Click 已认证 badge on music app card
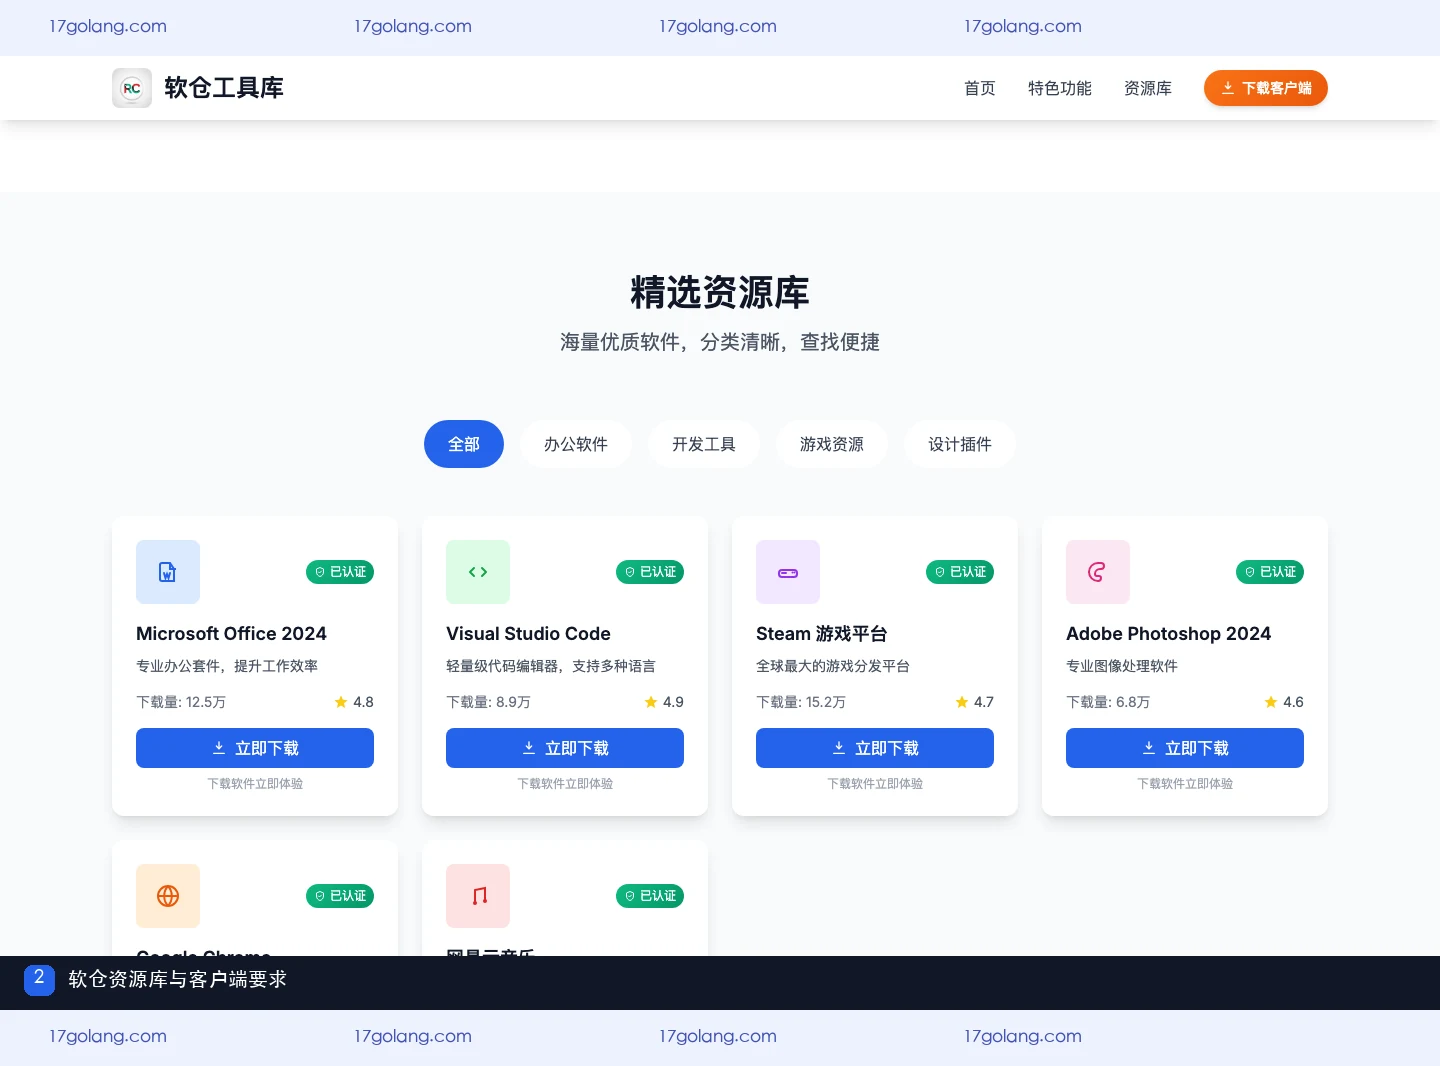Screen dimensions: 1440x1066 650,896
